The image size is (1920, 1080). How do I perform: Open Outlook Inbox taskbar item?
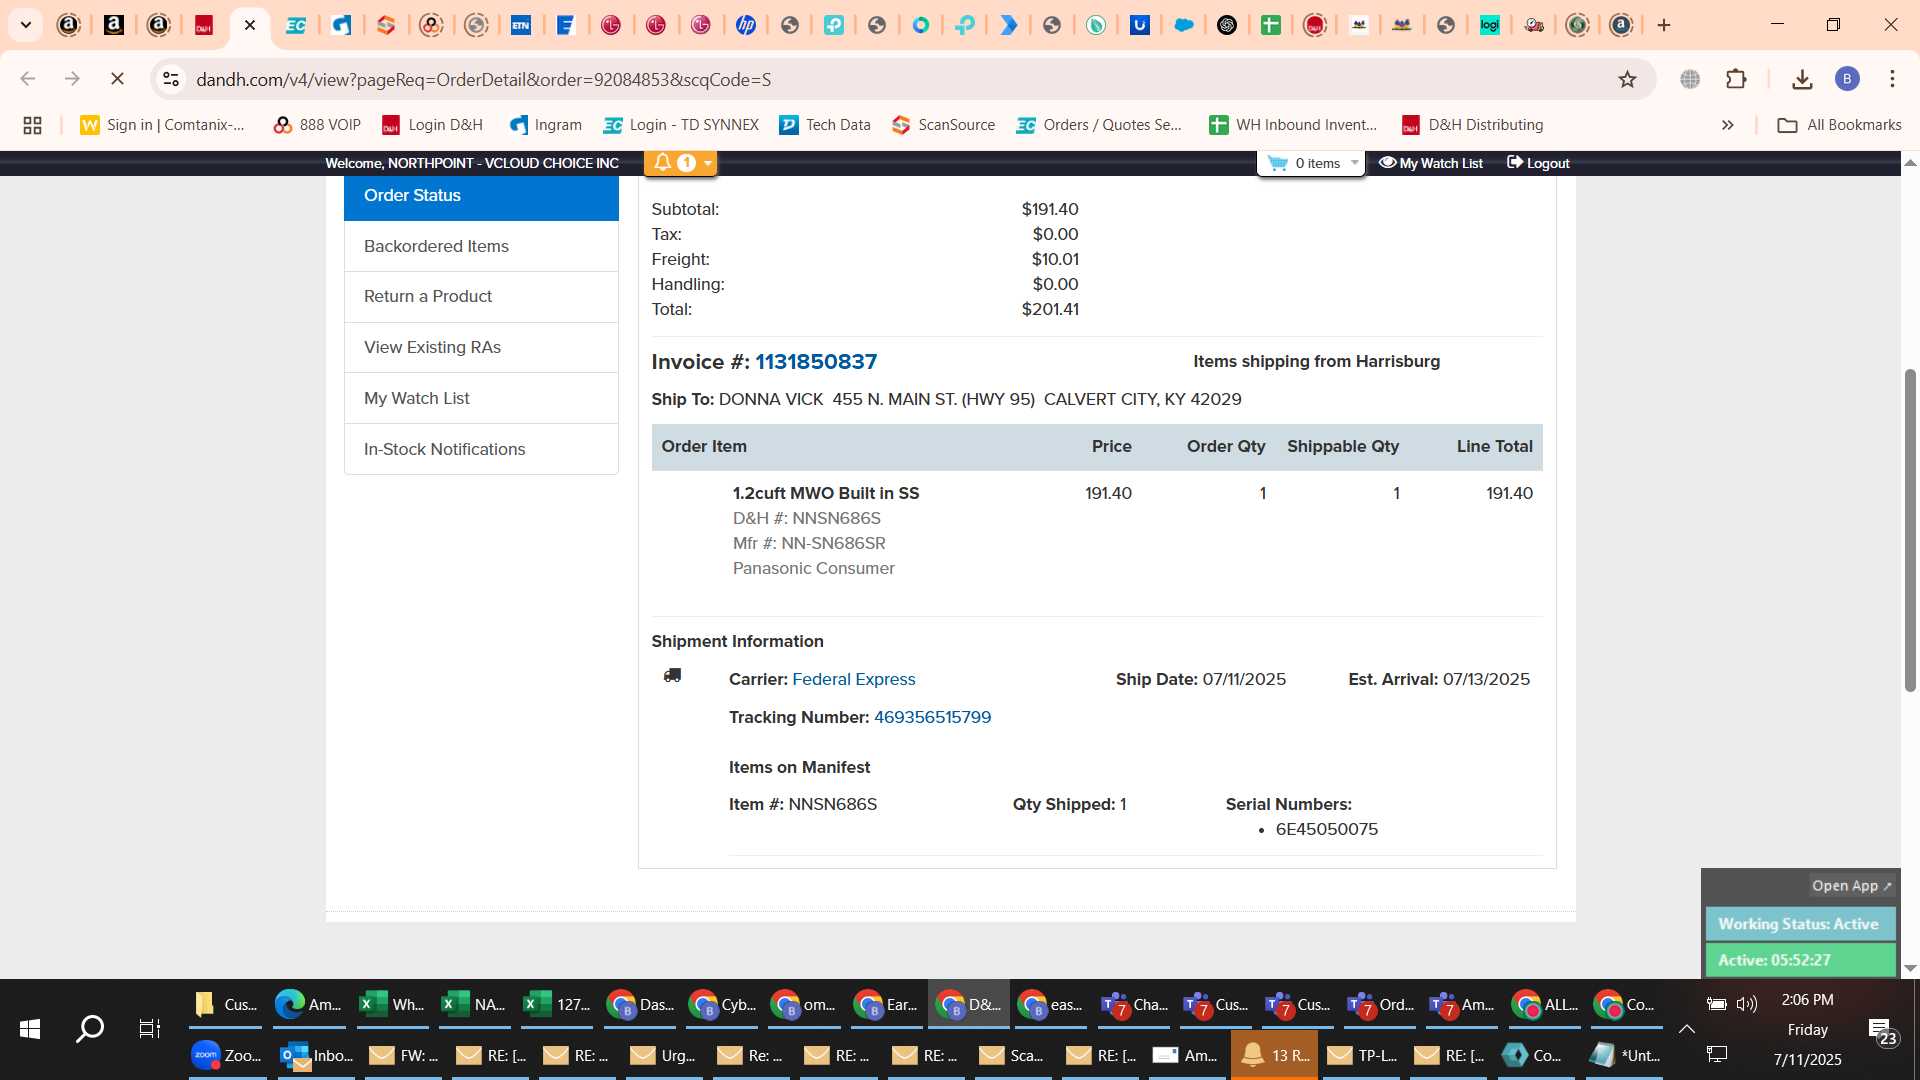317,1055
